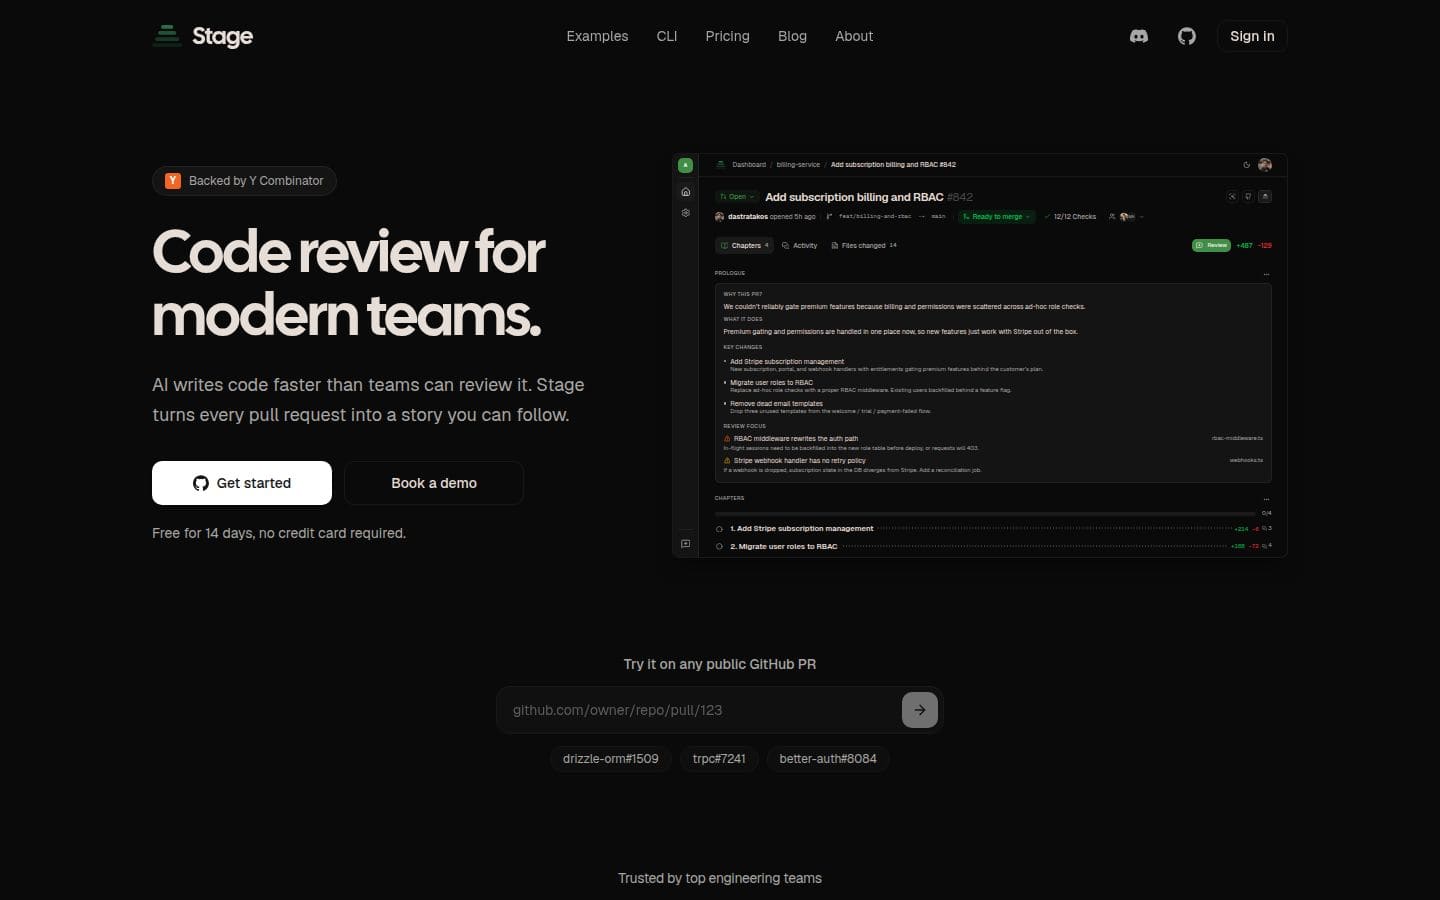Click the 'Trusted by top engineering teams' text
This screenshot has width=1440, height=900.
pos(720,878)
